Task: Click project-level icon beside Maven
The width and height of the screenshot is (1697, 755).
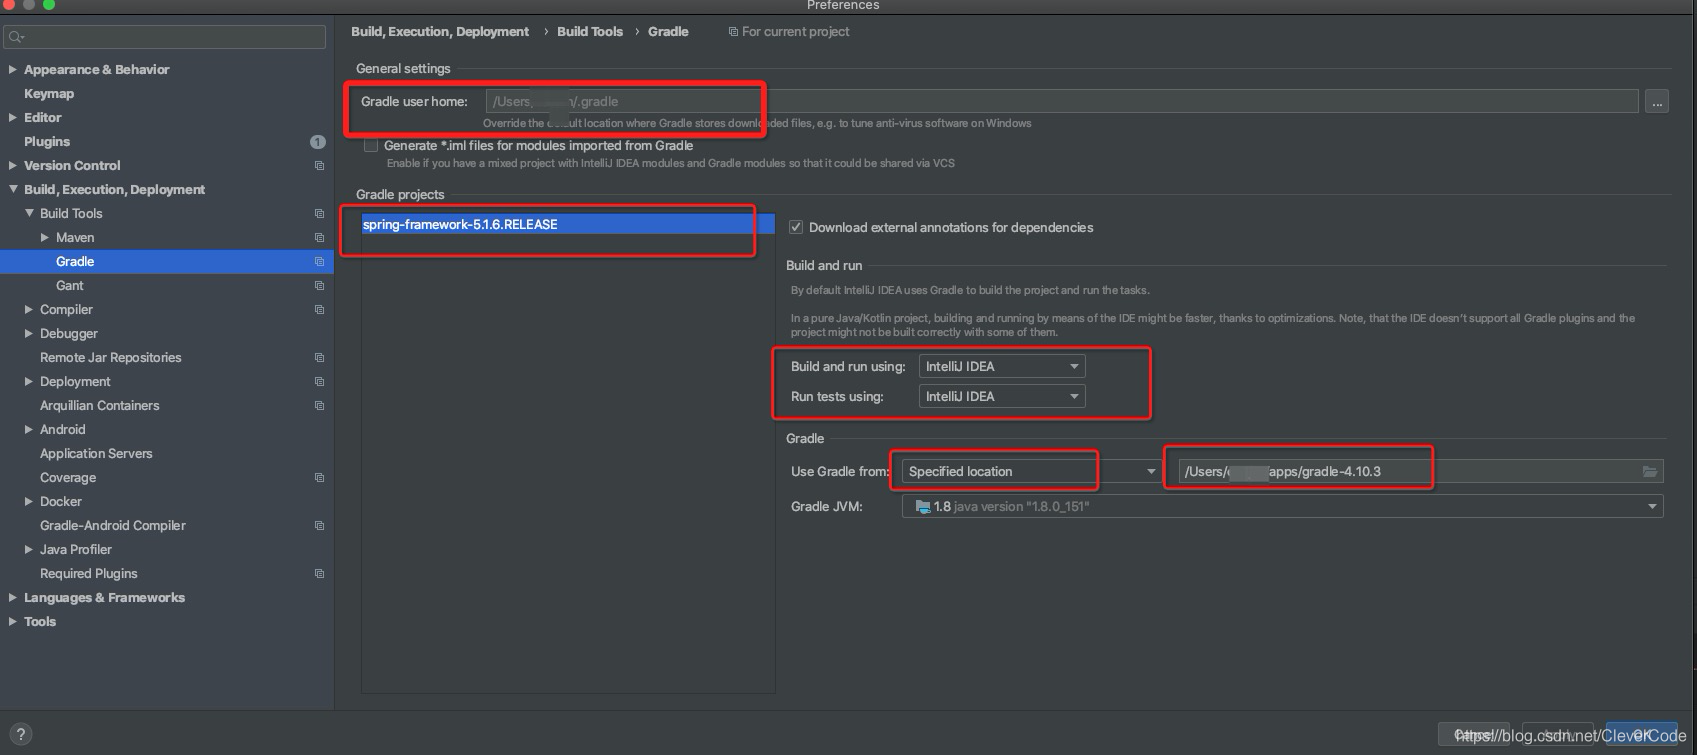Action: (319, 237)
